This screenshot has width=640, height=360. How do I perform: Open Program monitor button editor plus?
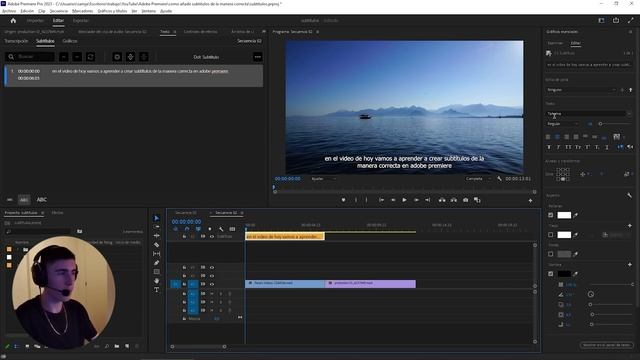pyautogui.click(x=530, y=200)
